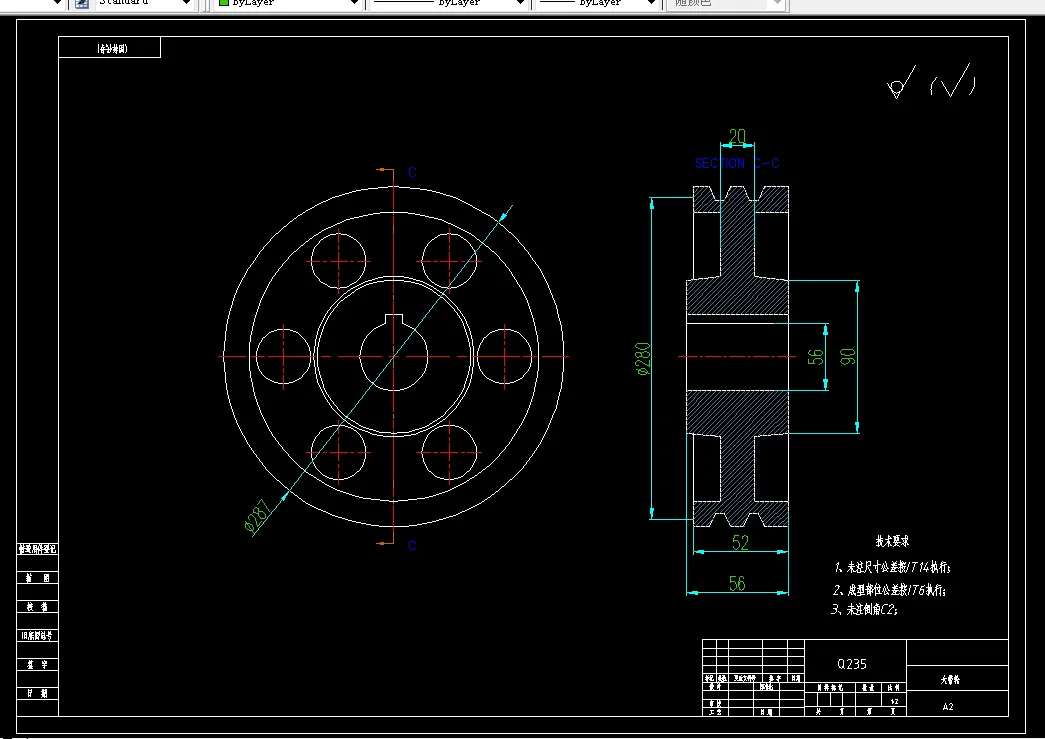
Task: Select the keyway notch on the bore
Action: (x=394, y=319)
